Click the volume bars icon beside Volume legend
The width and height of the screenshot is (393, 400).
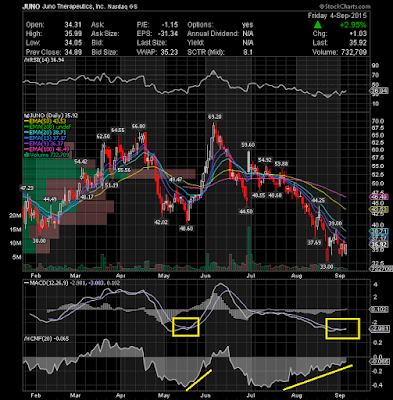pyautogui.click(x=26, y=155)
